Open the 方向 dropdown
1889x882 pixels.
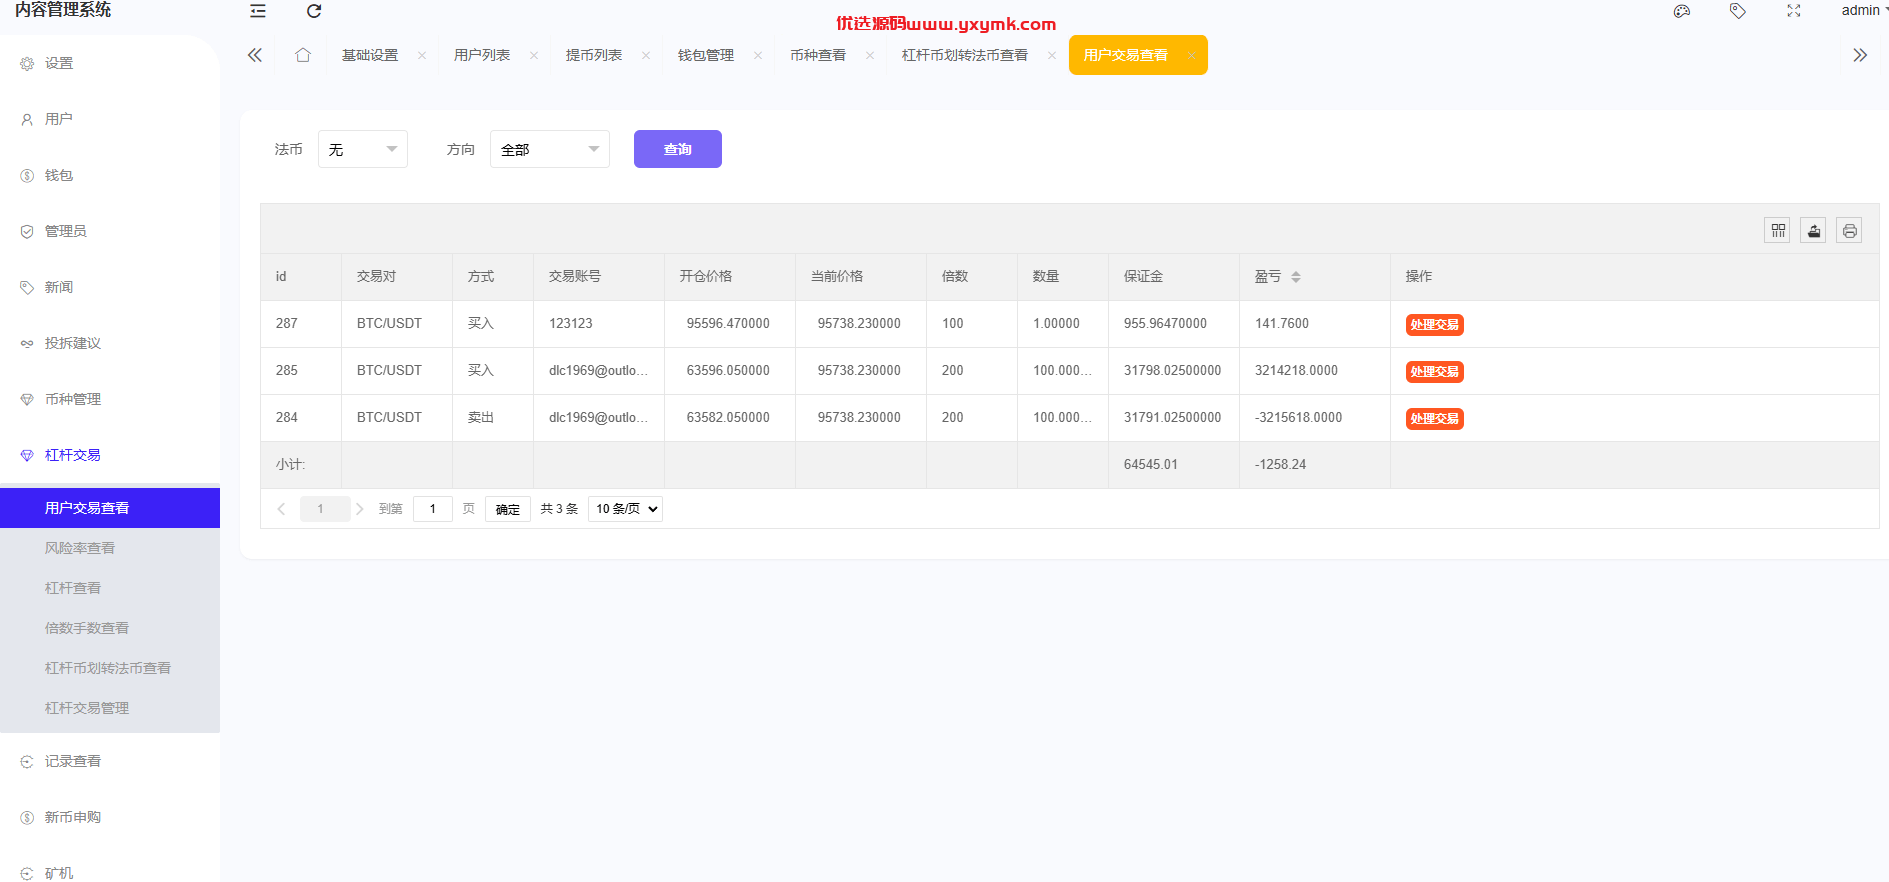point(550,149)
